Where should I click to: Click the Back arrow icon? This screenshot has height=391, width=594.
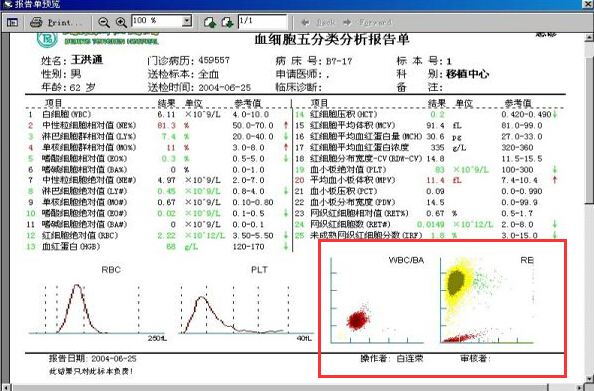(x=306, y=23)
